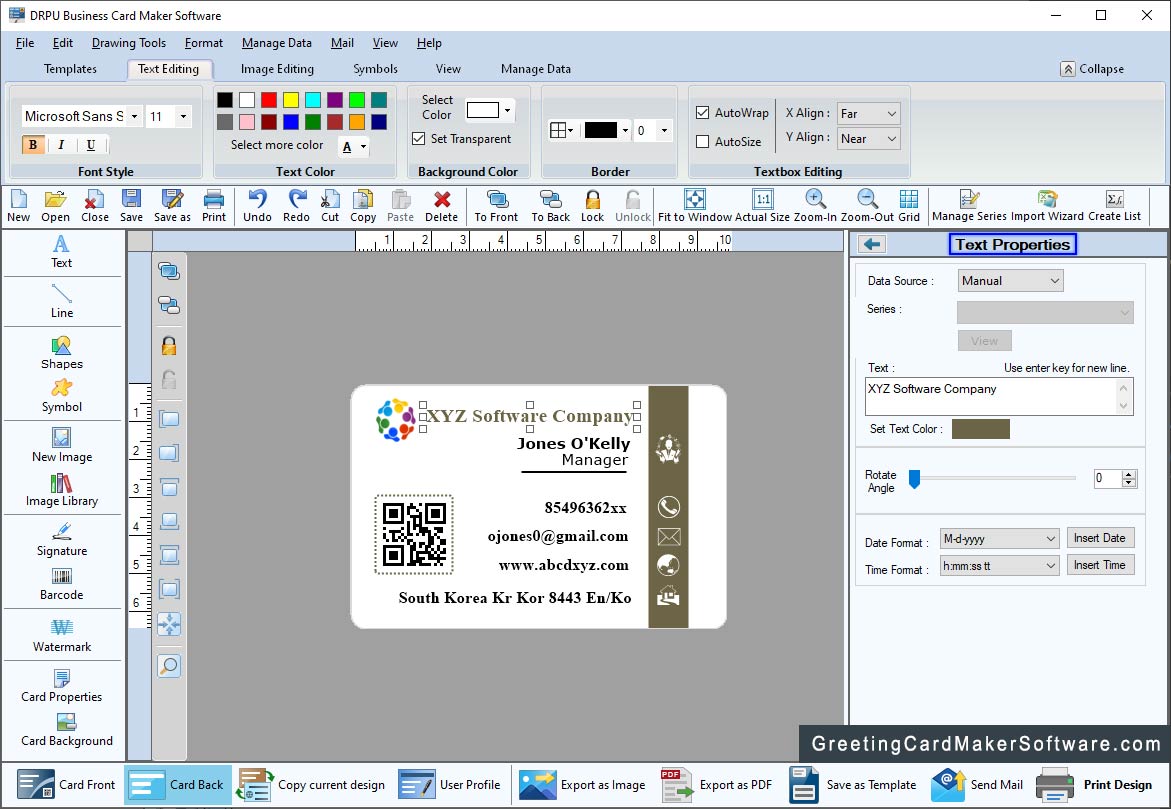Viewport: 1171px width, 809px height.
Task: Open the font name dropdown
Action: click(134, 116)
